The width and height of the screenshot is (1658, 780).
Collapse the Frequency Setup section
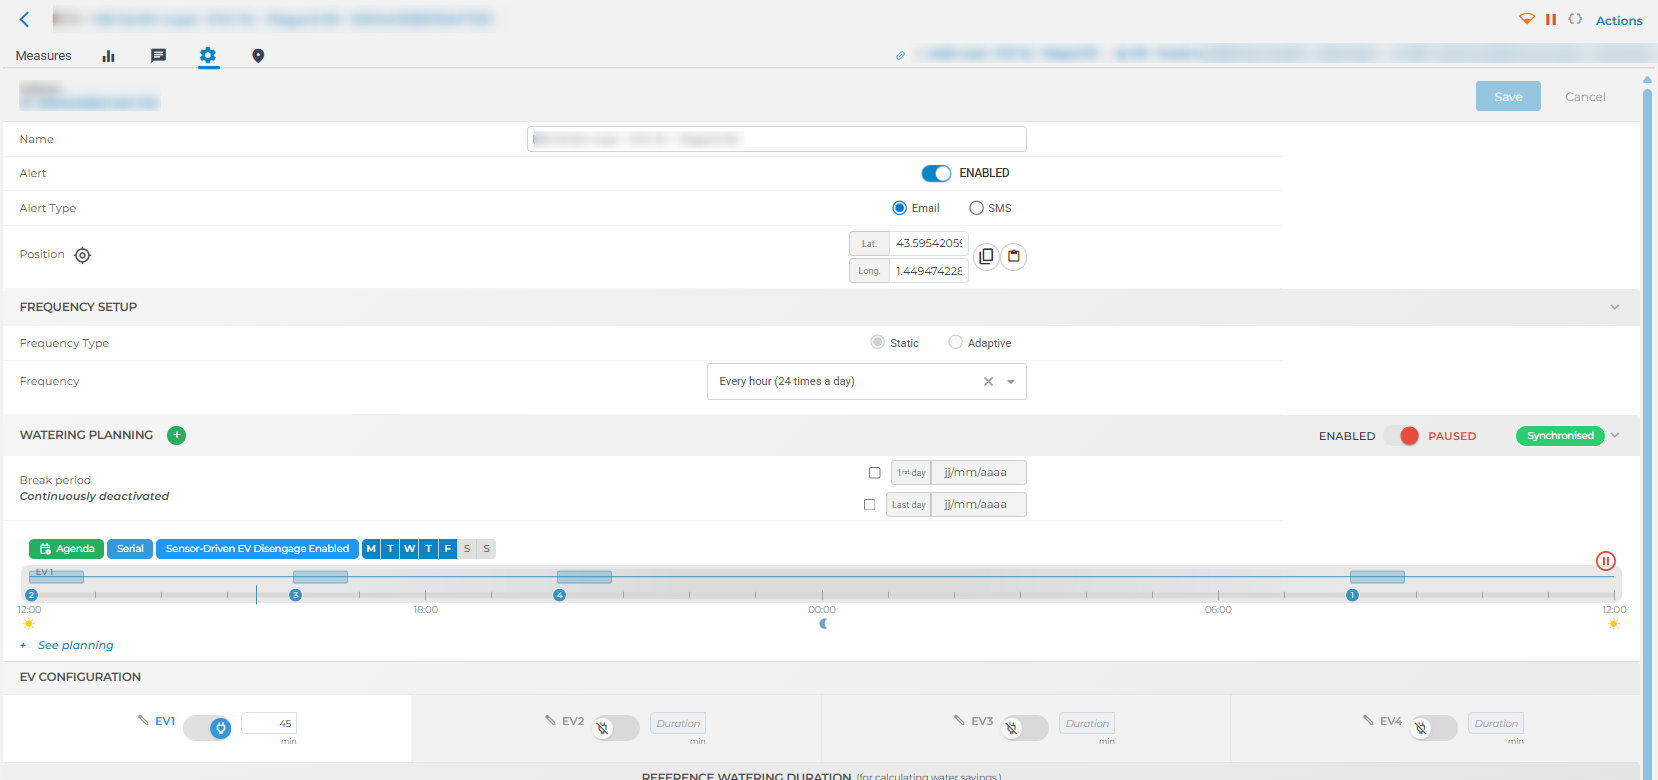(x=1614, y=307)
